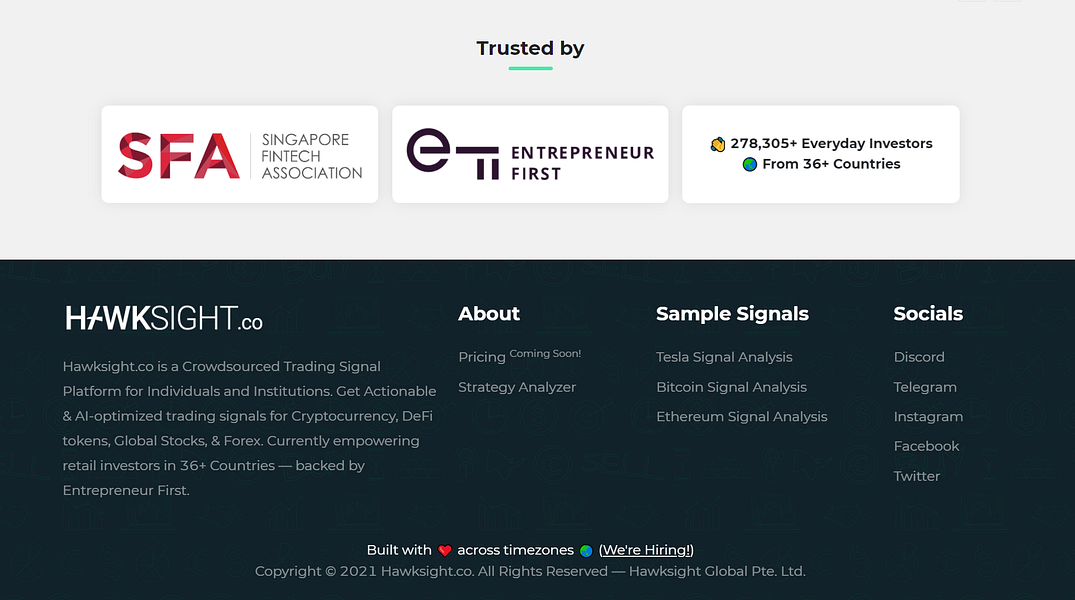The image size is (1075, 600).
Task: Select the Hawksight.co logo in the footer
Action: (162, 318)
